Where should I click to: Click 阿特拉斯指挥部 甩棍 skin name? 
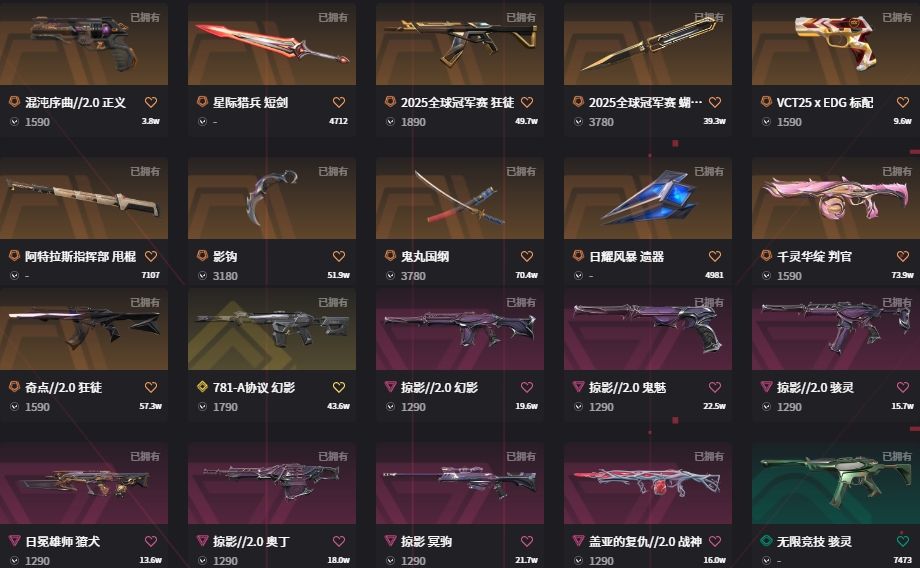[x=80, y=256]
